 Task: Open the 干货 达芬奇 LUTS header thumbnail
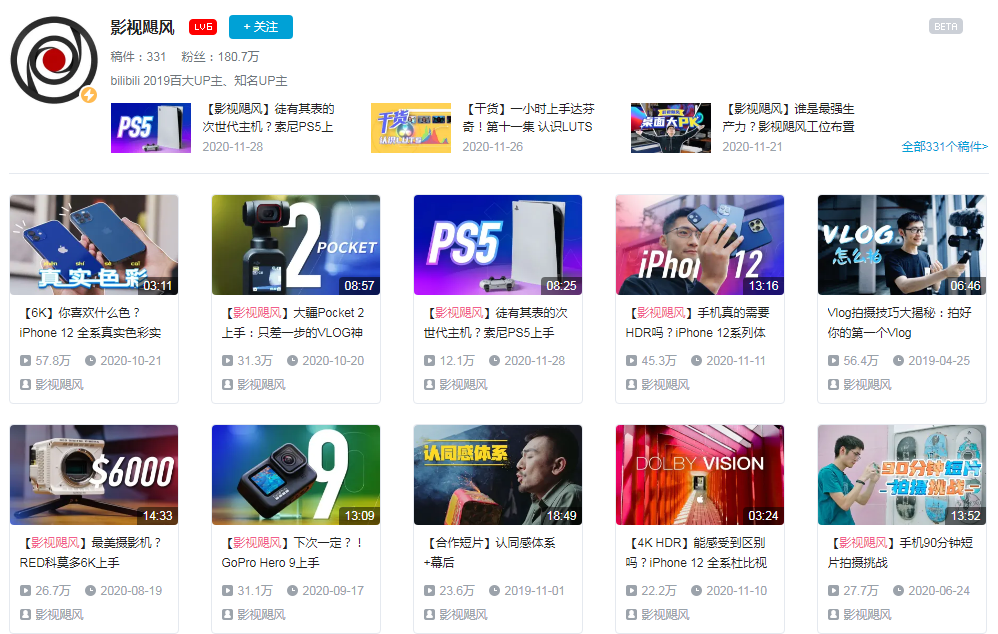click(411, 128)
